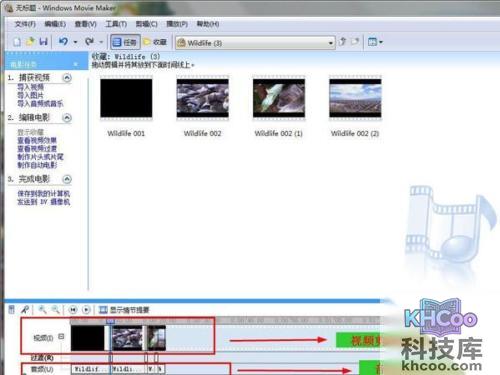This screenshot has height=375, width=500.
Task: Click the 显示情节提要 (Show Storyboard) button
Action: [x=124, y=310]
